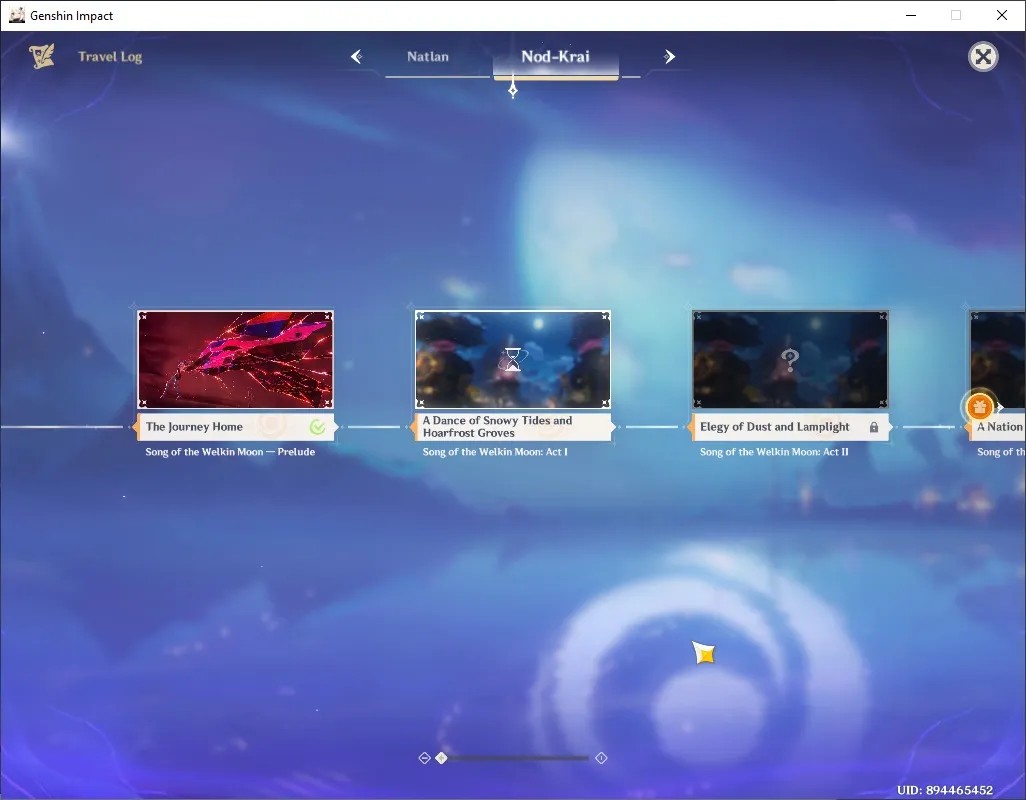Switch to the Natlan tab

point(428,57)
